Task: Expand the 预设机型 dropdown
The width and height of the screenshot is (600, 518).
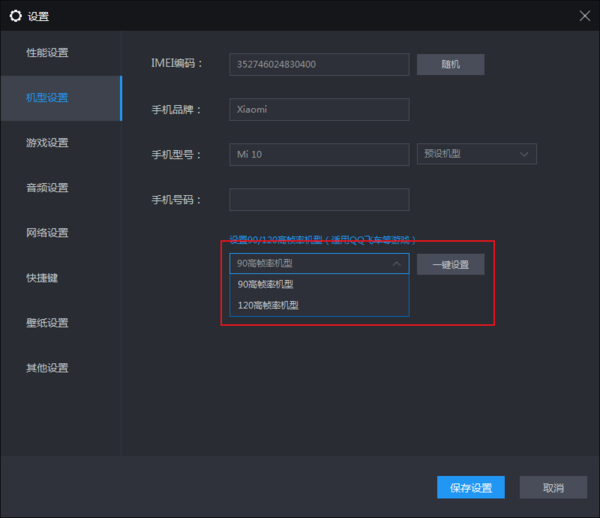Action: click(476, 154)
